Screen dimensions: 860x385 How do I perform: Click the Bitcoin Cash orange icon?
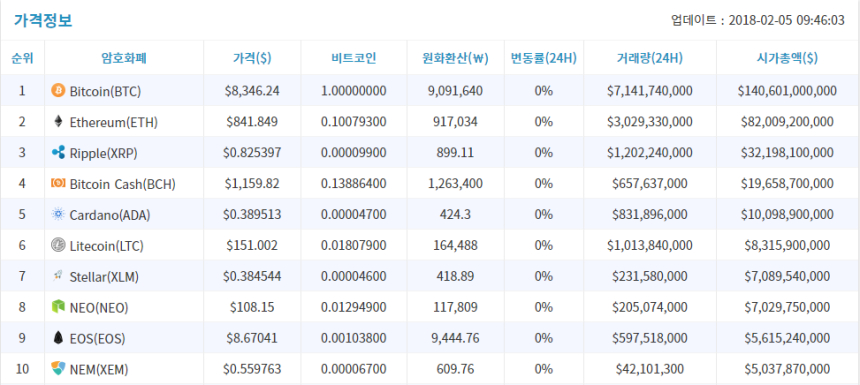pos(58,183)
